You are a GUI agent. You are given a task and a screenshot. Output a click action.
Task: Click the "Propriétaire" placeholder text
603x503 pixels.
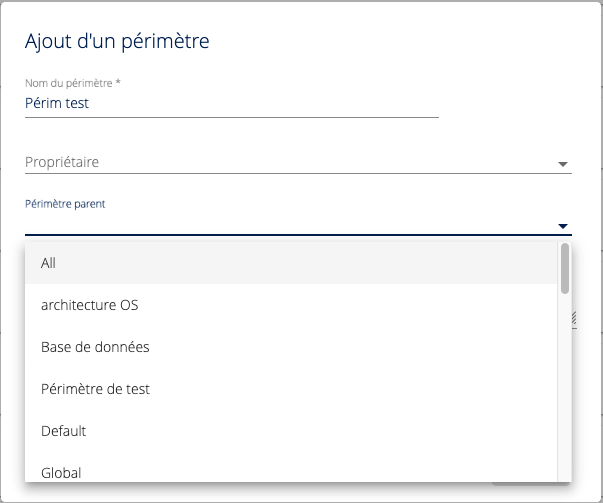point(62,163)
